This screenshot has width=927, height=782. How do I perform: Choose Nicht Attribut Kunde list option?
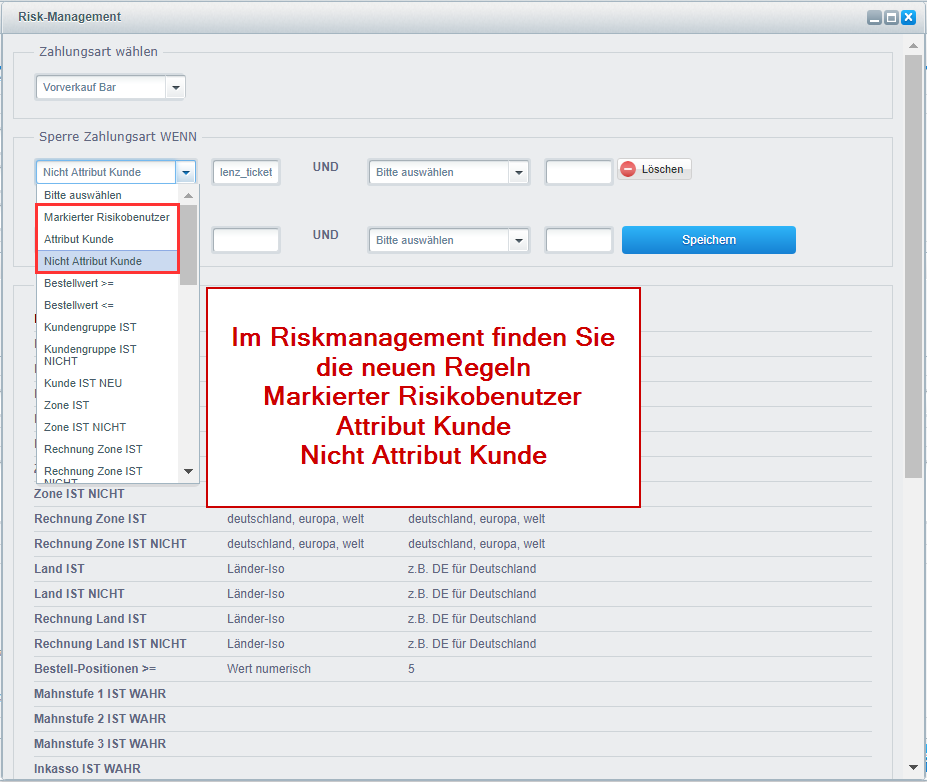click(107, 261)
